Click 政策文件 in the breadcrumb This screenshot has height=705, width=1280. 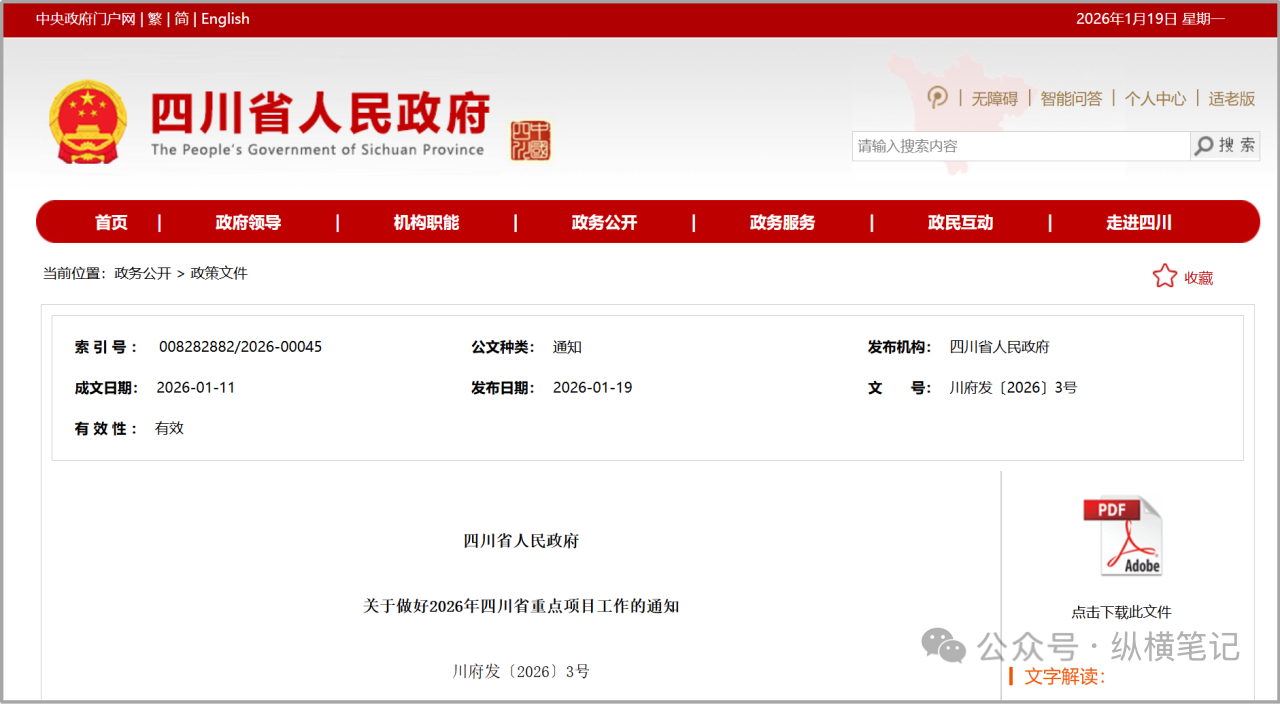point(219,273)
